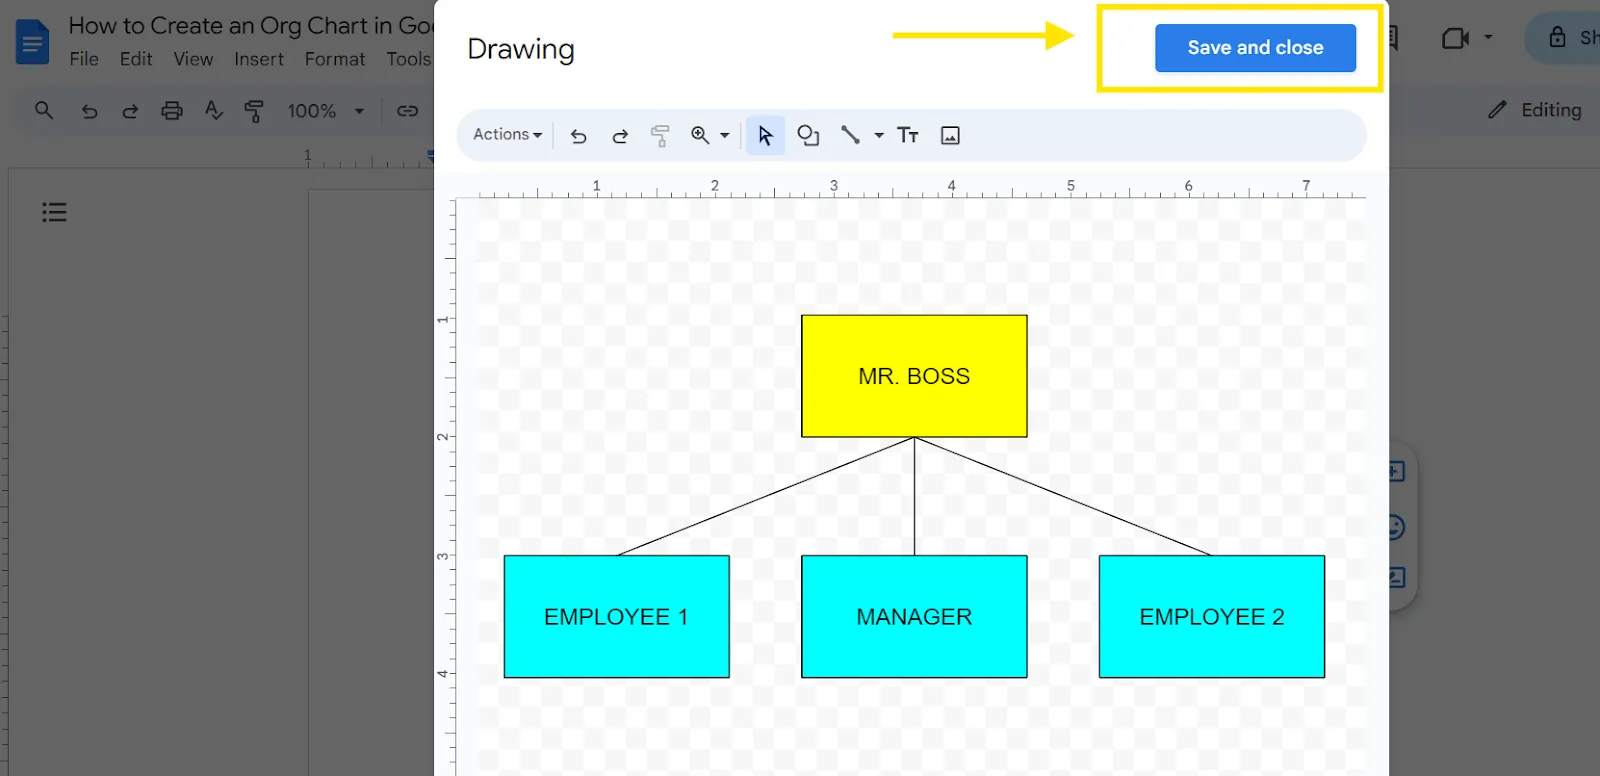Expand the video call dropdown arrow
The image size is (1600, 776).
[1488, 38]
